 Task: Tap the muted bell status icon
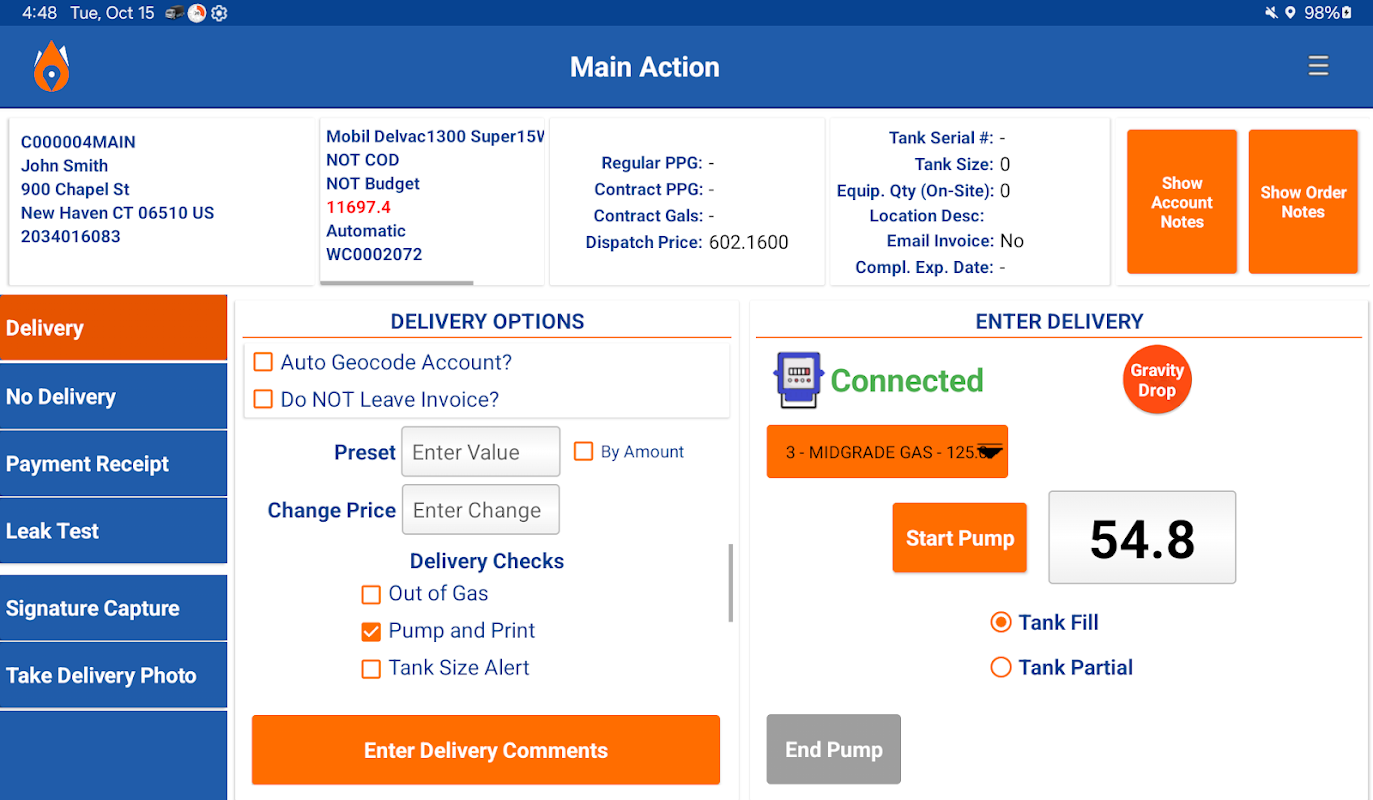(1270, 13)
